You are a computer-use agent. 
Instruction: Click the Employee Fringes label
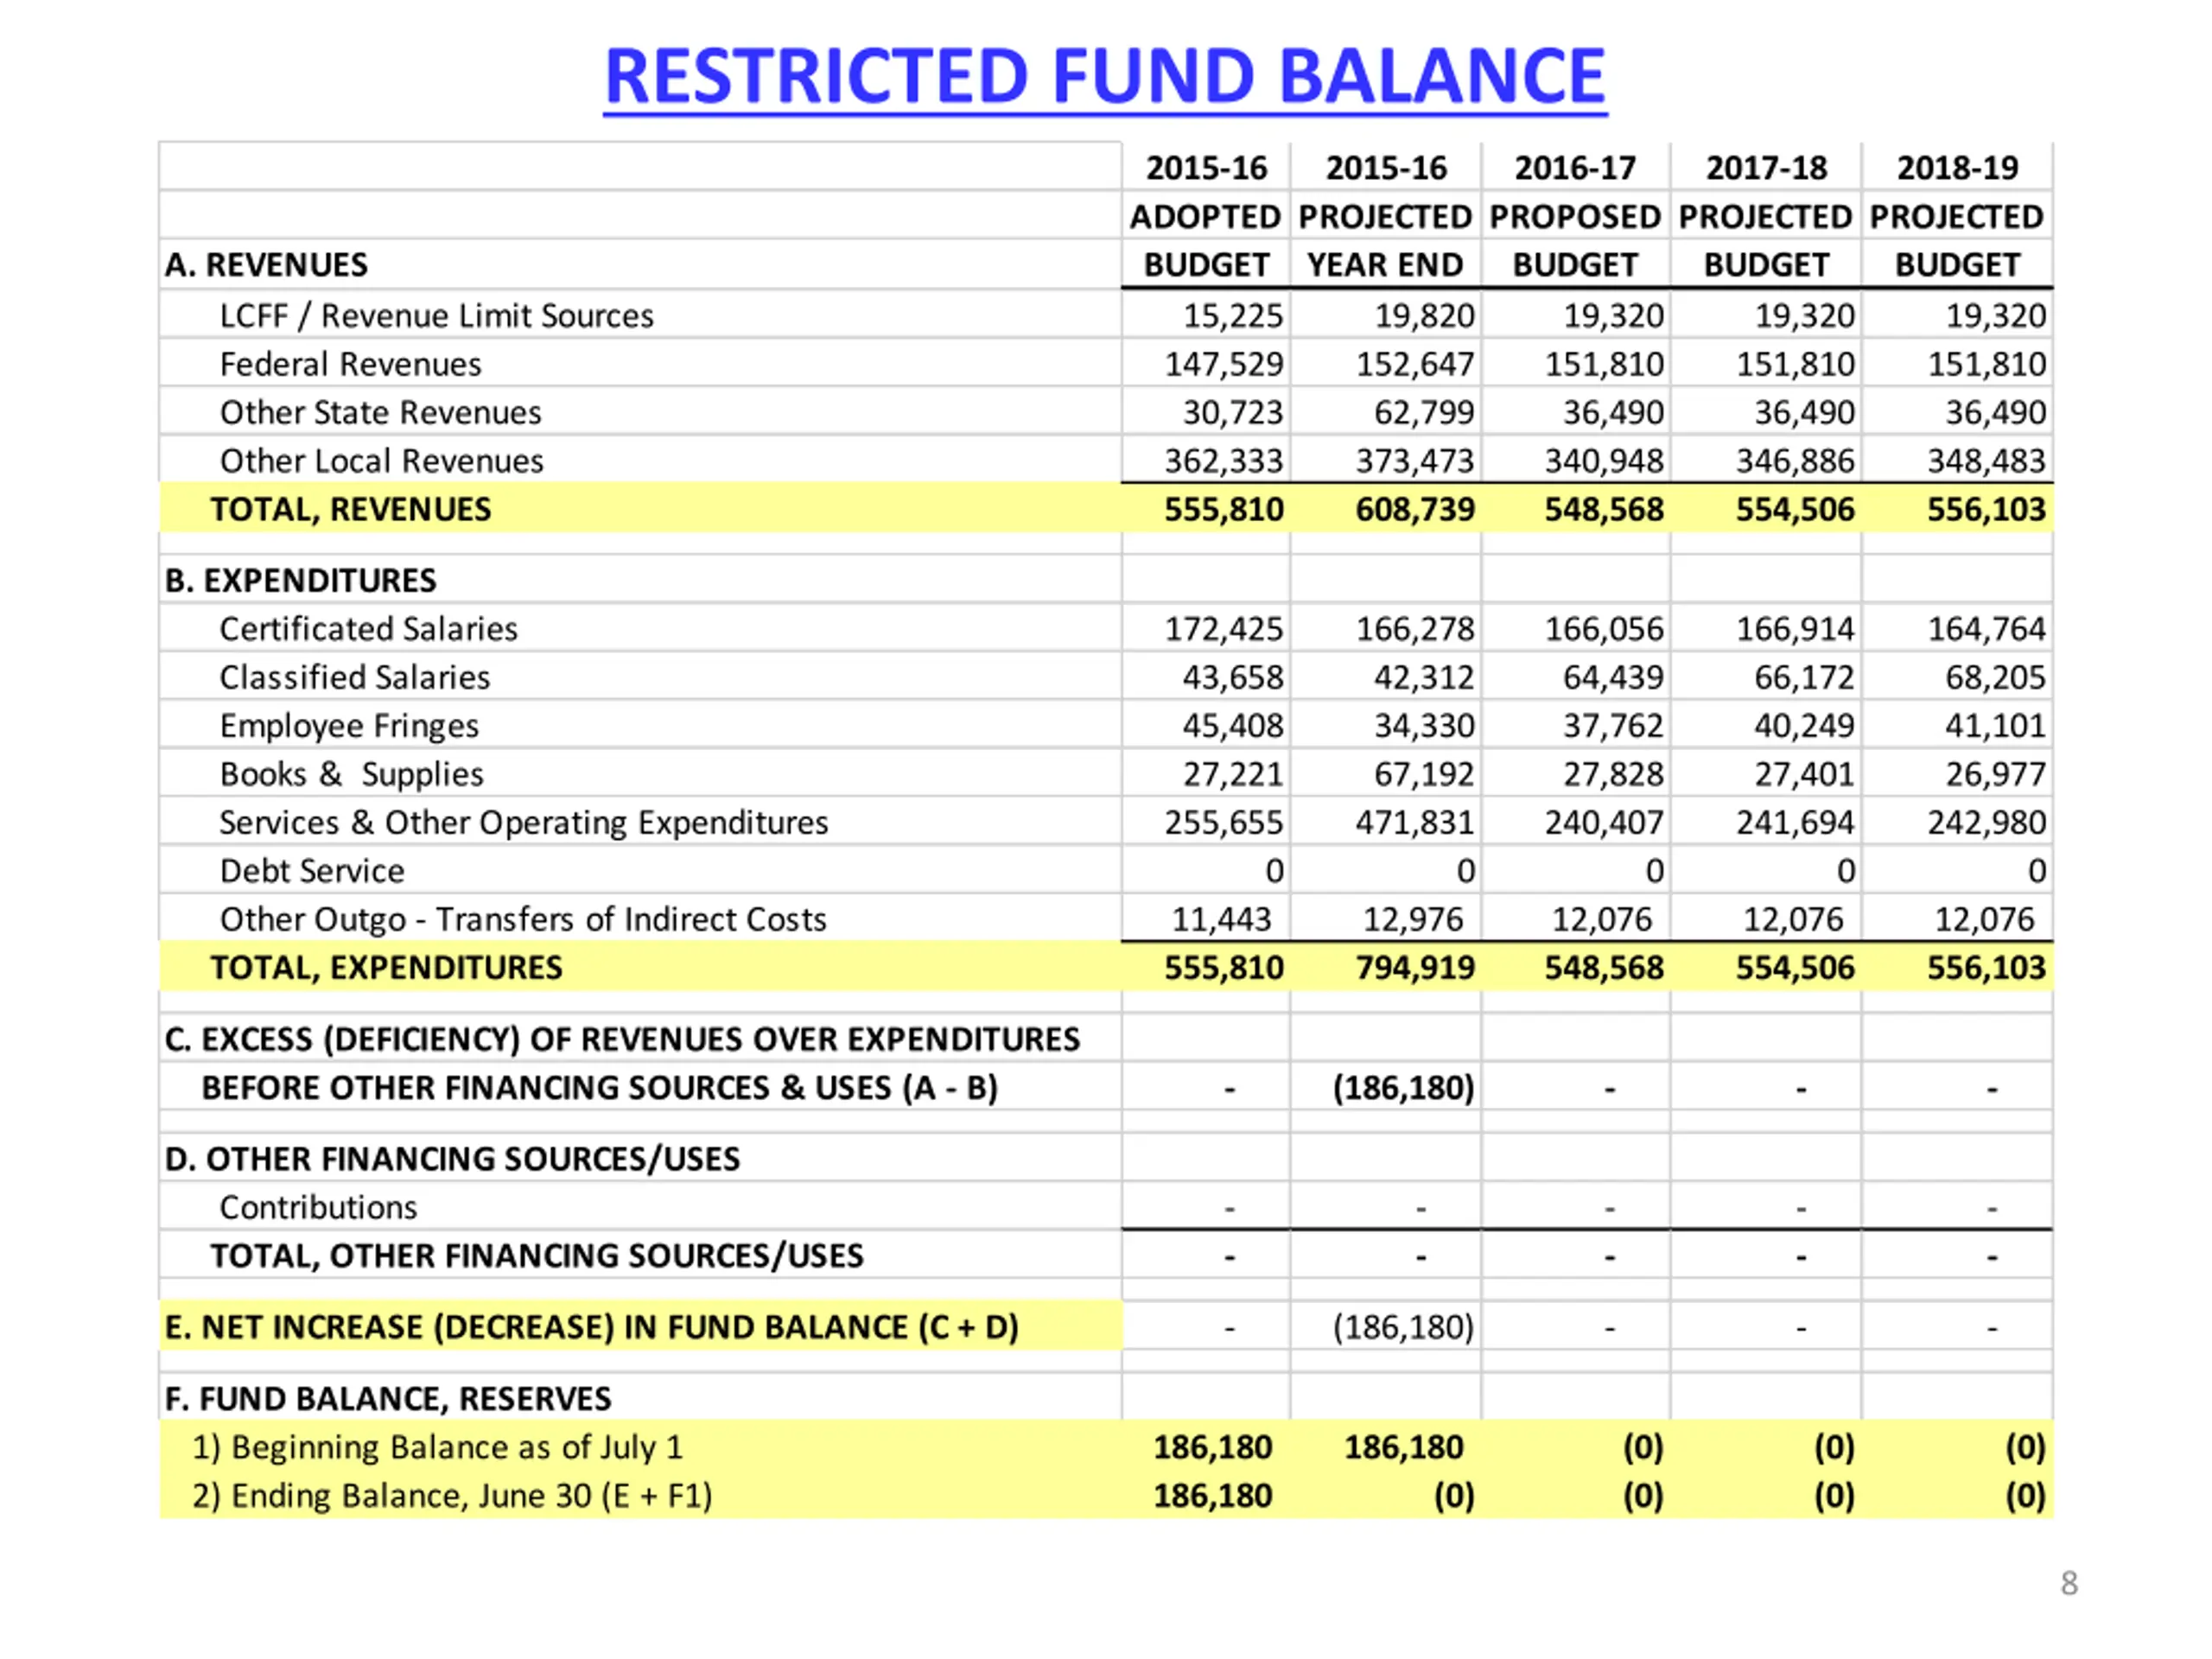[x=349, y=726]
